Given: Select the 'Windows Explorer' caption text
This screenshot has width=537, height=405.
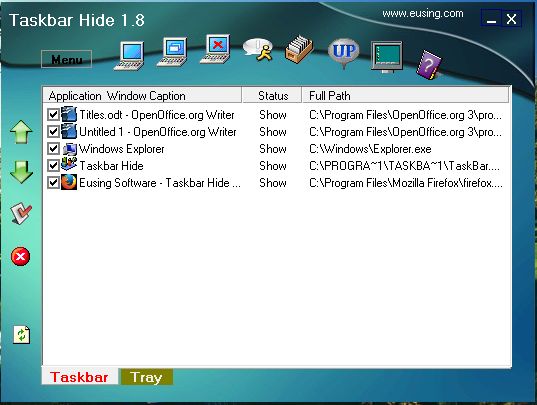Looking at the screenshot, I should (x=122, y=149).
